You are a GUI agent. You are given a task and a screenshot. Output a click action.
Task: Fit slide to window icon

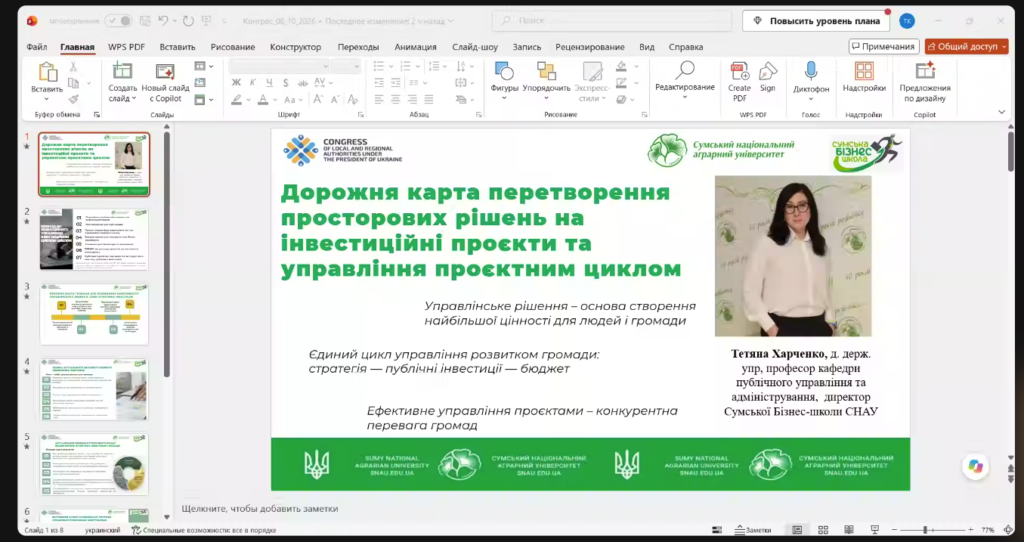[x=1010, y=530]
